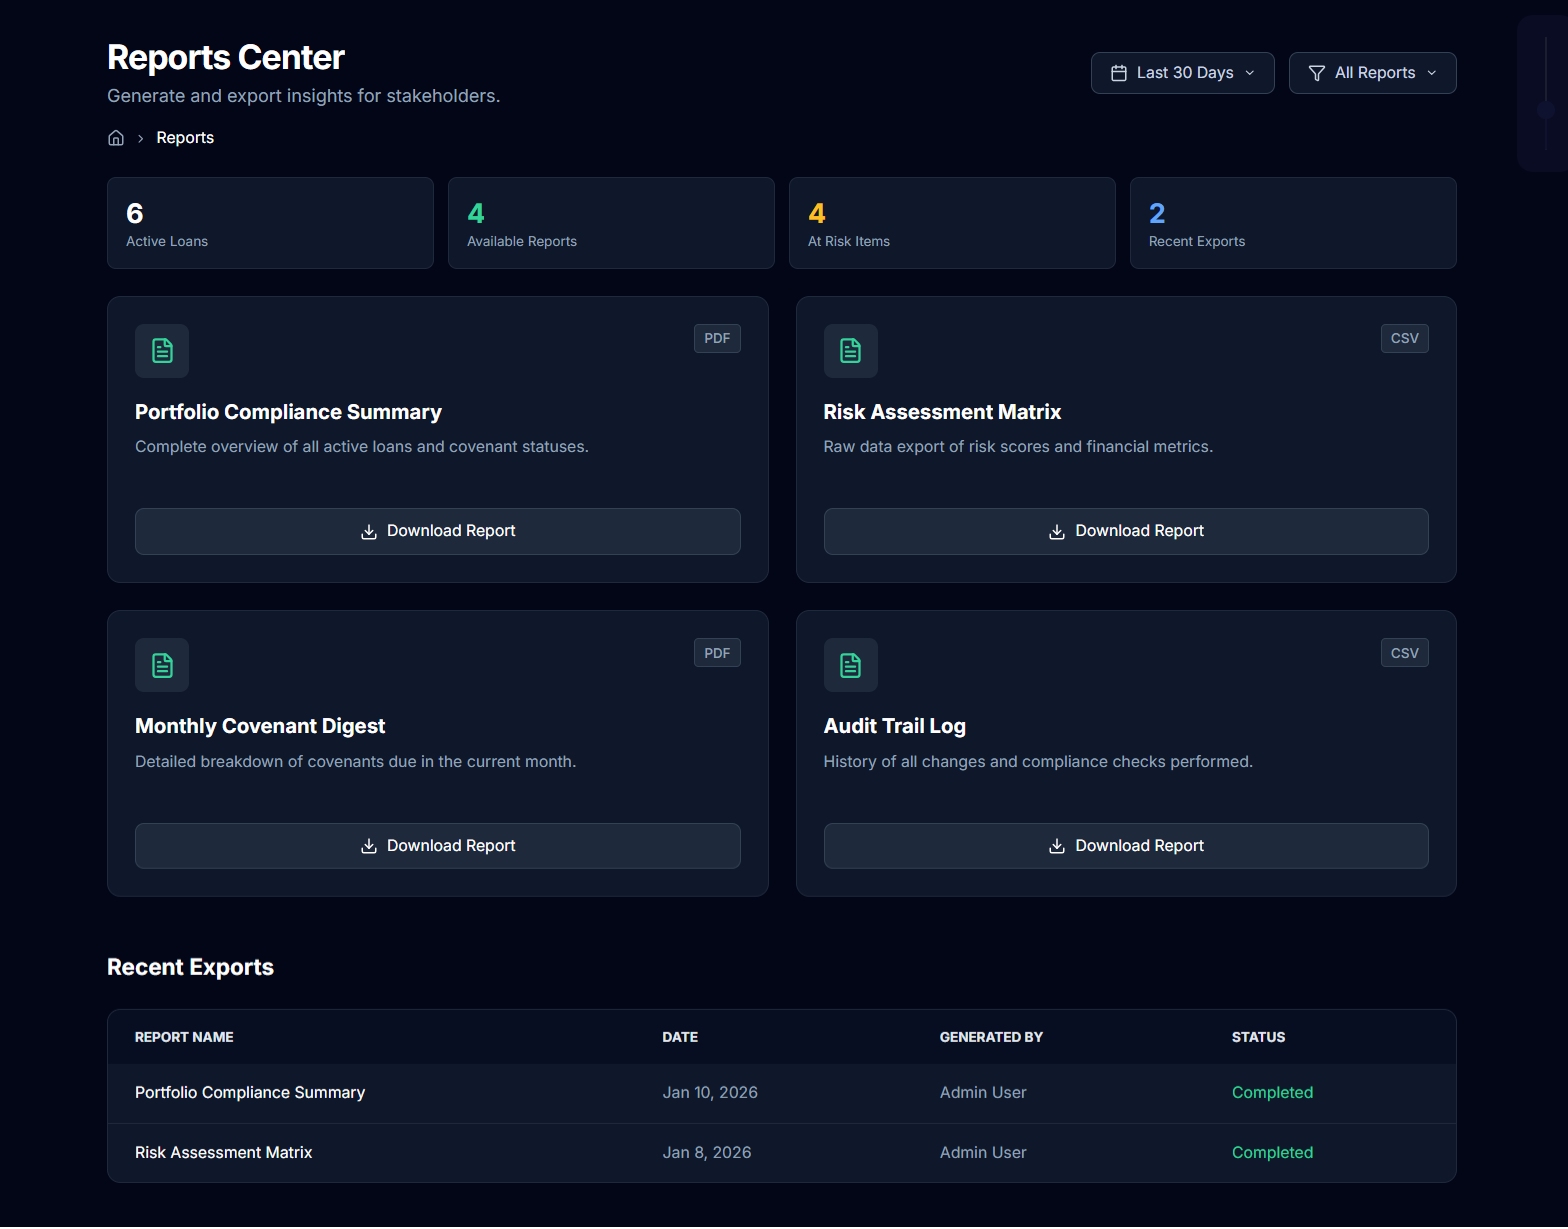Select the Active Loans stat card

coord(270,223)
